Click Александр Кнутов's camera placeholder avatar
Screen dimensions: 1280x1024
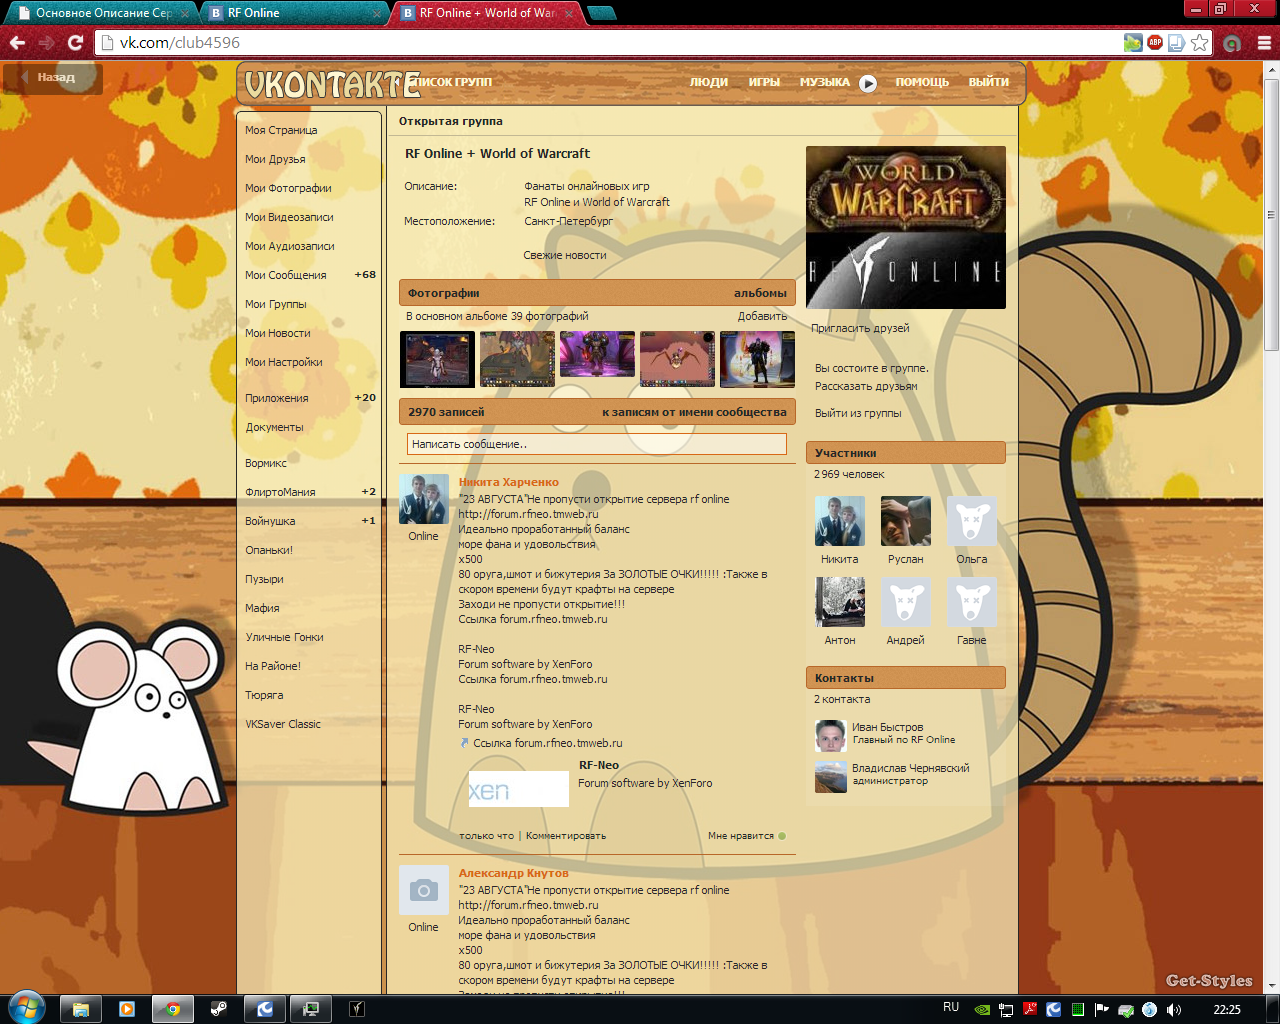(423, 890)
